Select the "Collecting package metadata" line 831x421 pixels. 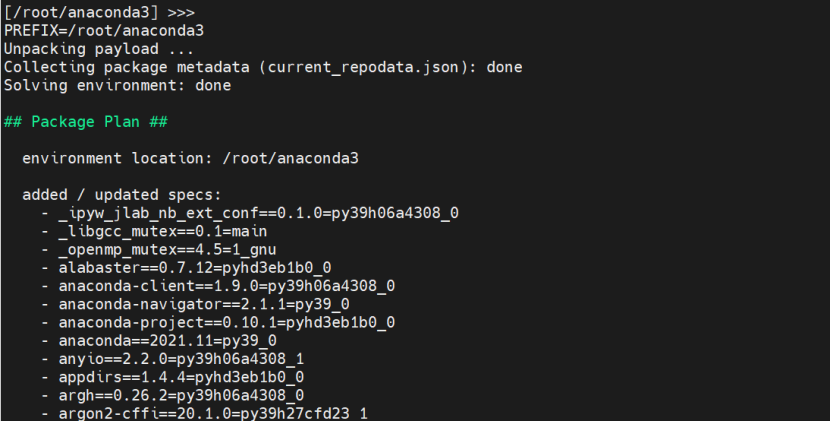tap(262, 67)
